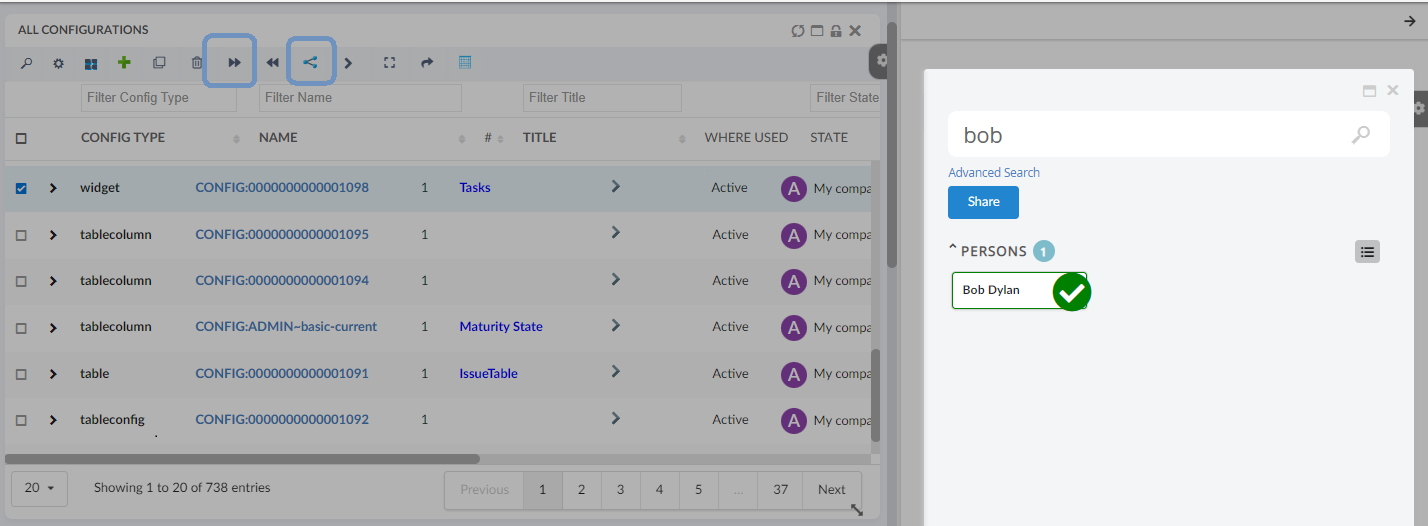Viewport: 1428px width, 526px height.
Task: Open the Advanced Search link
Action: [x=994, y=173]
